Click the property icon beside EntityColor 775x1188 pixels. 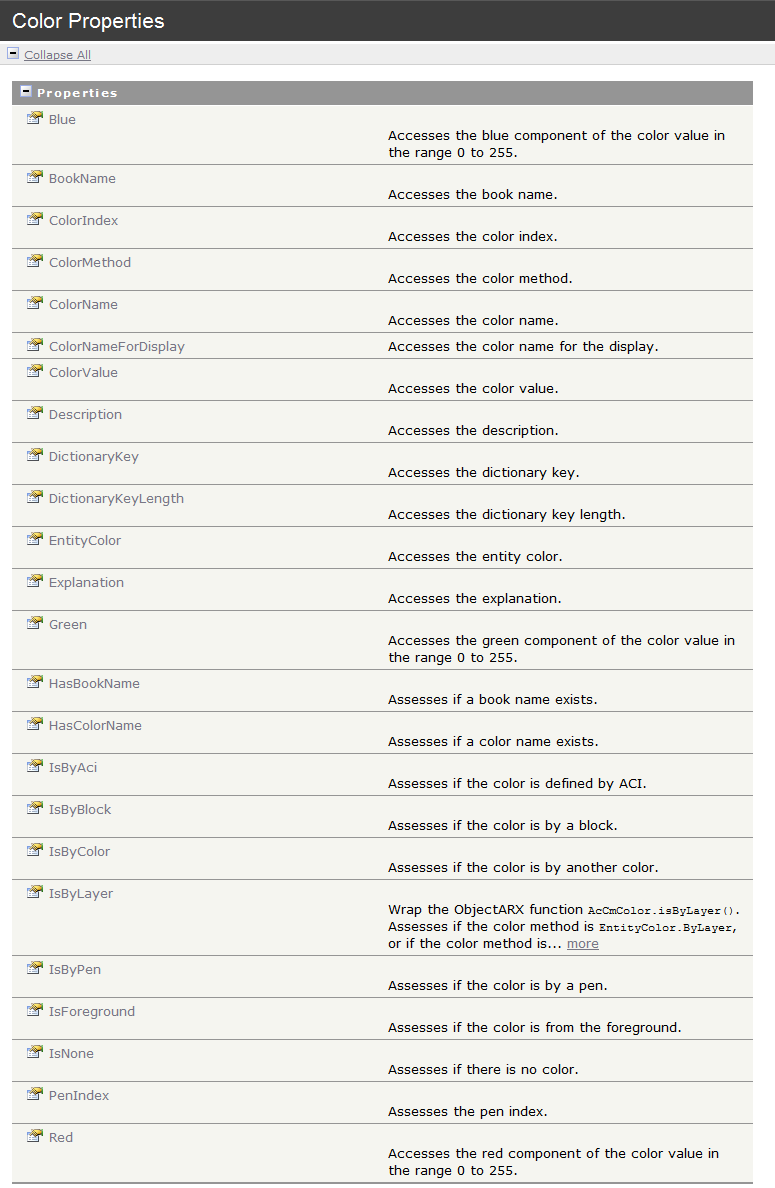(35, 540)
